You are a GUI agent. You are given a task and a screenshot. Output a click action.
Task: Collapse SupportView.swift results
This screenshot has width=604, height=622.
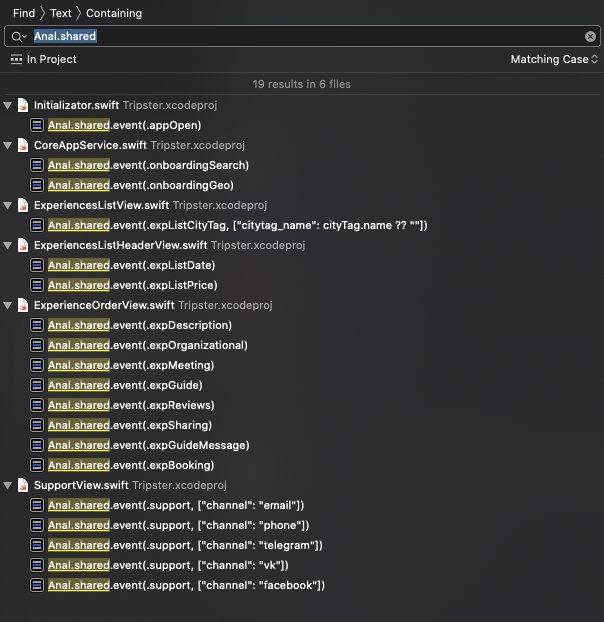click(8, 485)
